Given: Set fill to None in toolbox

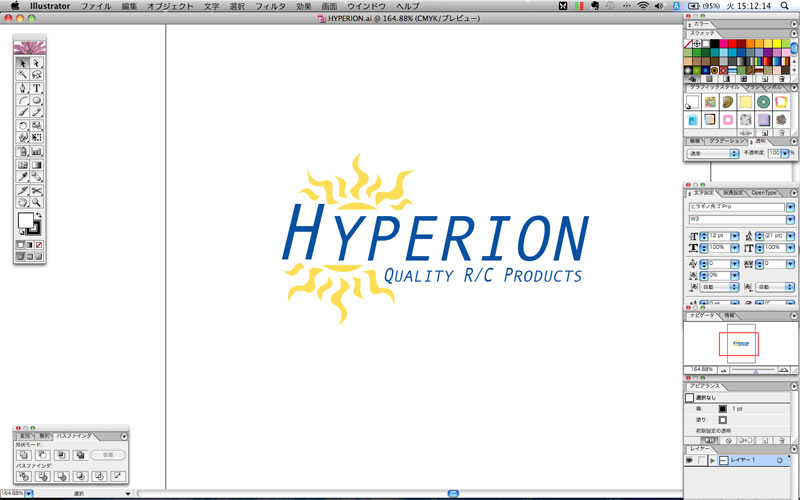Looking at the screenshot, I should coord(39,245).
